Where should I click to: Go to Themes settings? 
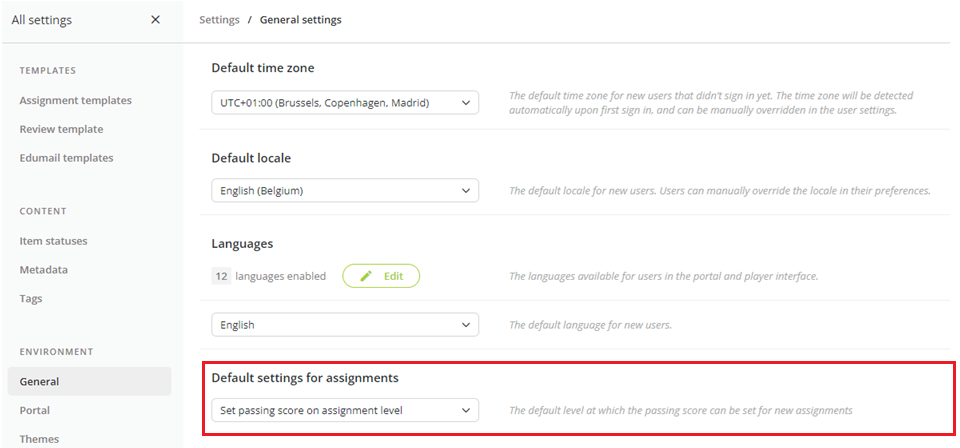[39, 439]
